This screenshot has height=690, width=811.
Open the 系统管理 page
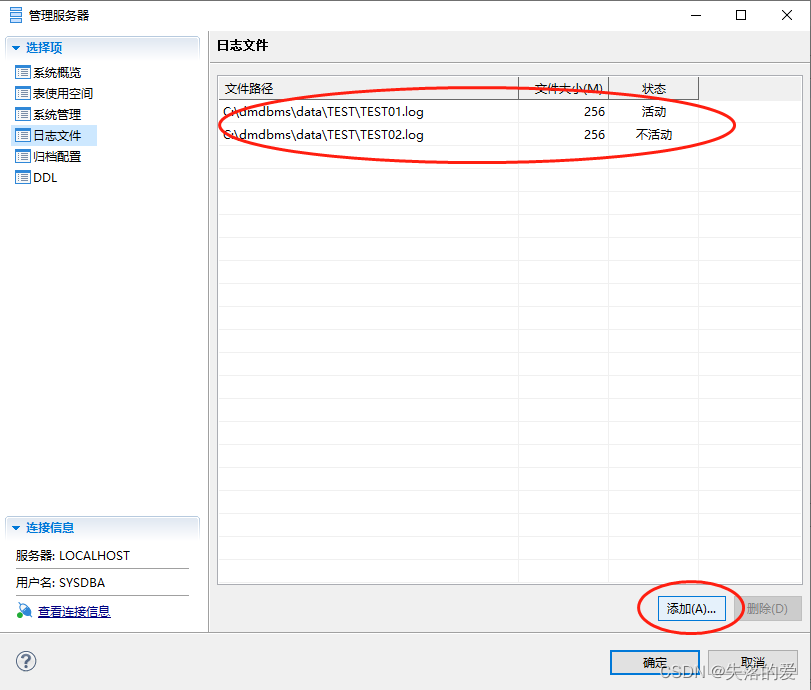point(57,114)
